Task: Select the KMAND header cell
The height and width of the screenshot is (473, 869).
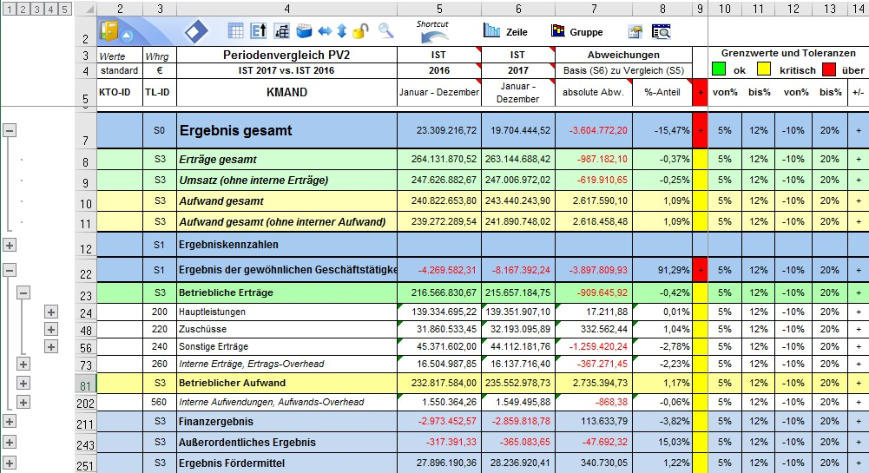Action: tap(287, 92)
